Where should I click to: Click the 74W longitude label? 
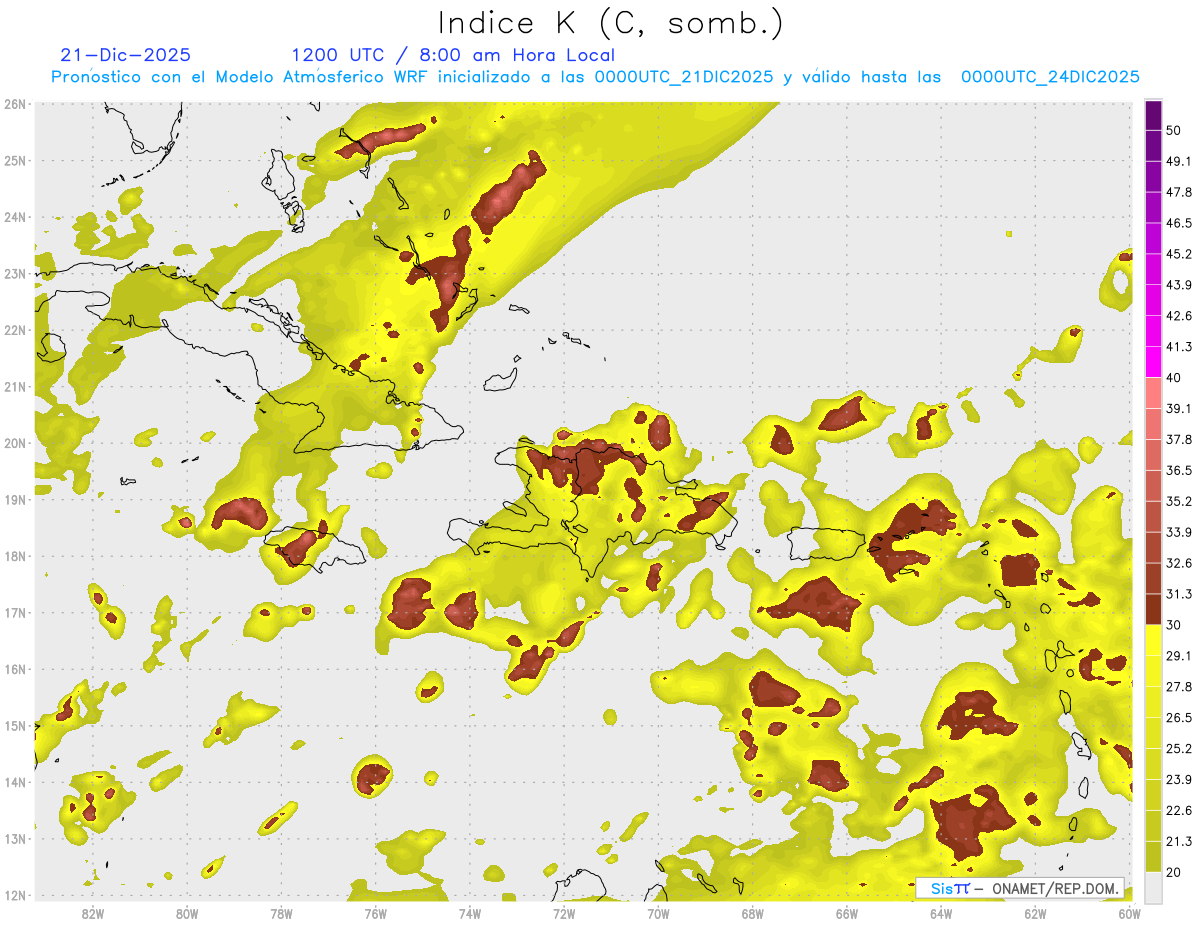tap(470, 914)
